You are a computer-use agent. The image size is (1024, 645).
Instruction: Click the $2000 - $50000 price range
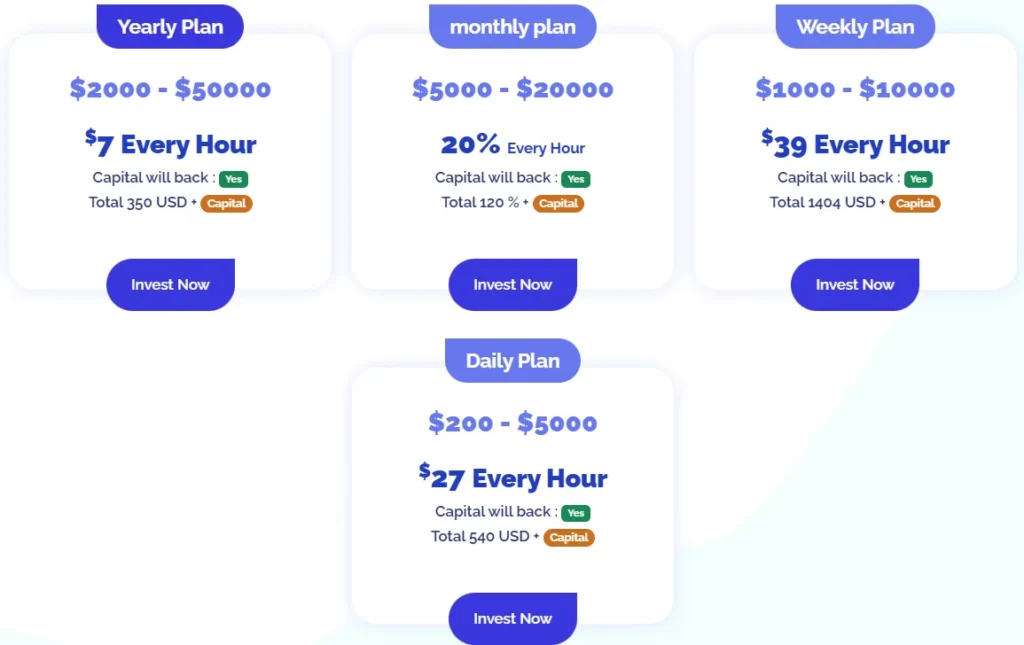click(x=170, y=89)
